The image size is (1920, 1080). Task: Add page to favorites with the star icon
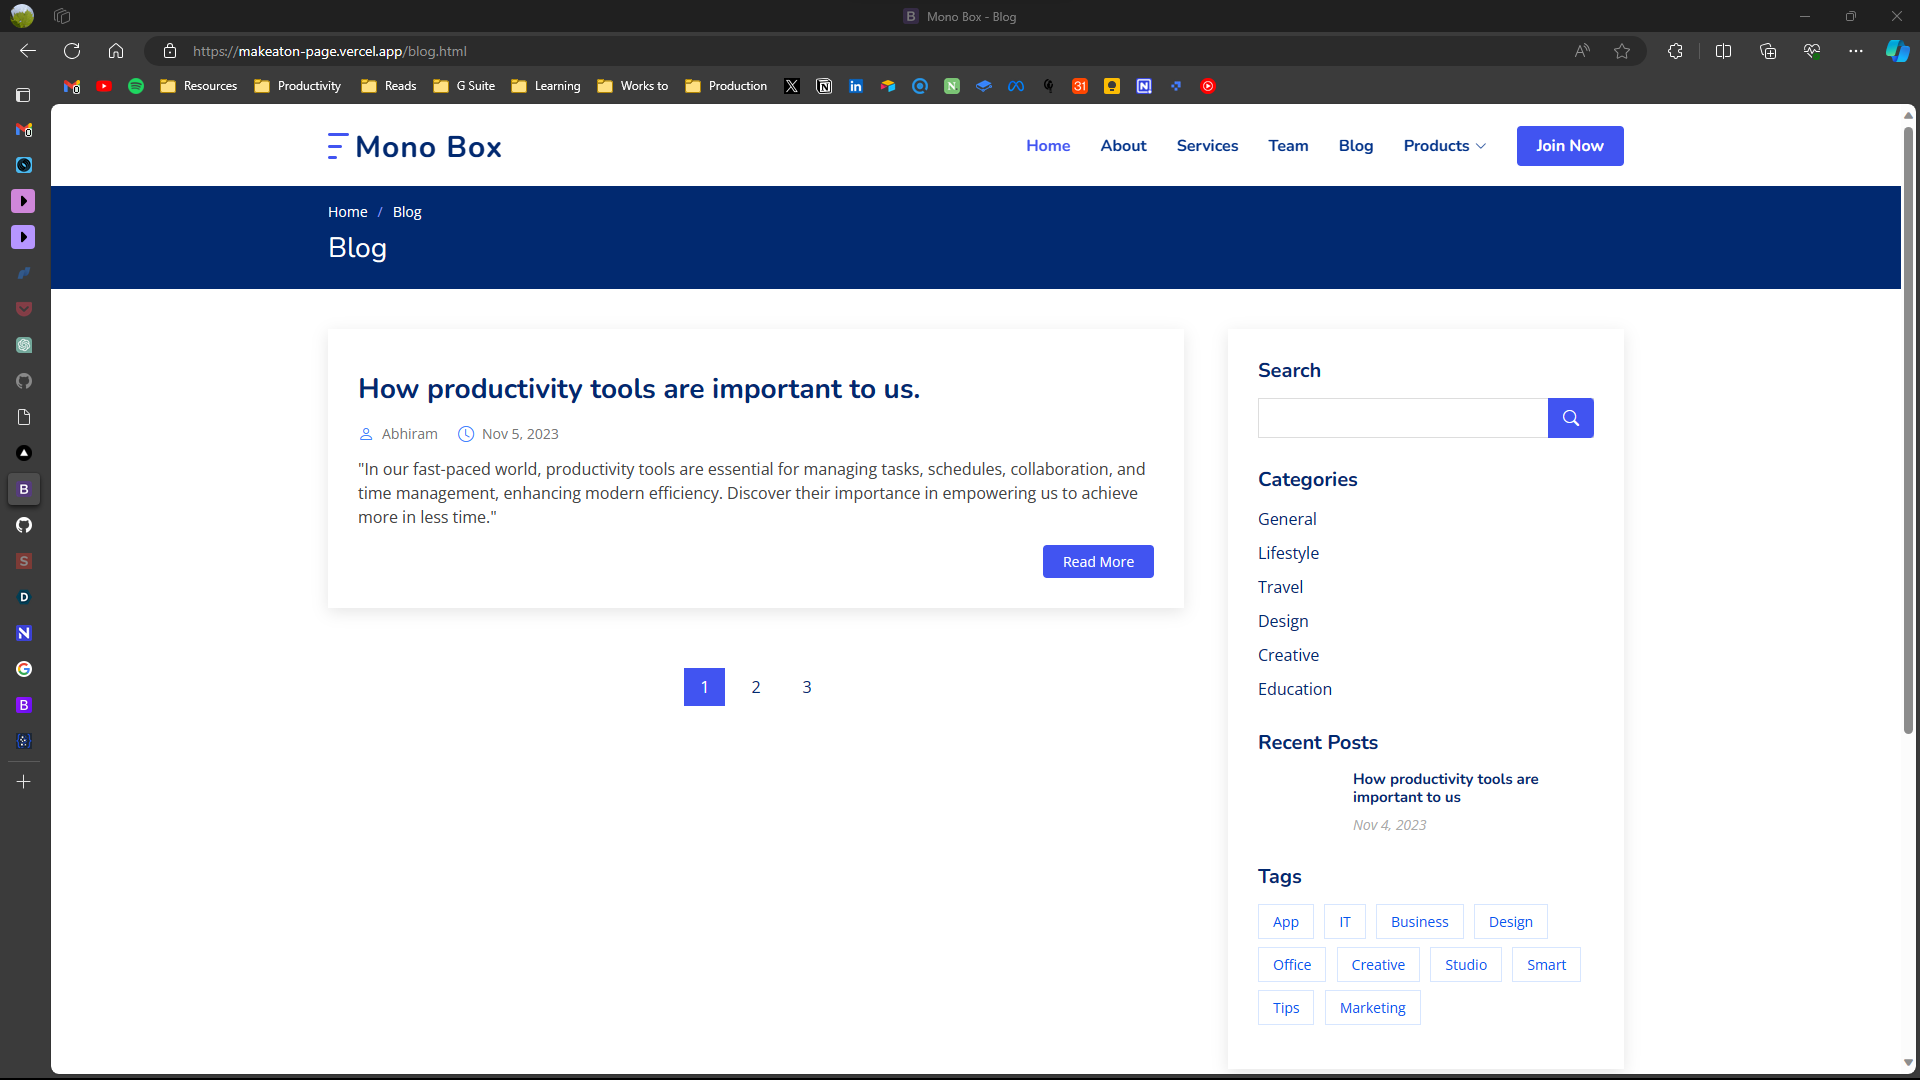pos(1622,51)
